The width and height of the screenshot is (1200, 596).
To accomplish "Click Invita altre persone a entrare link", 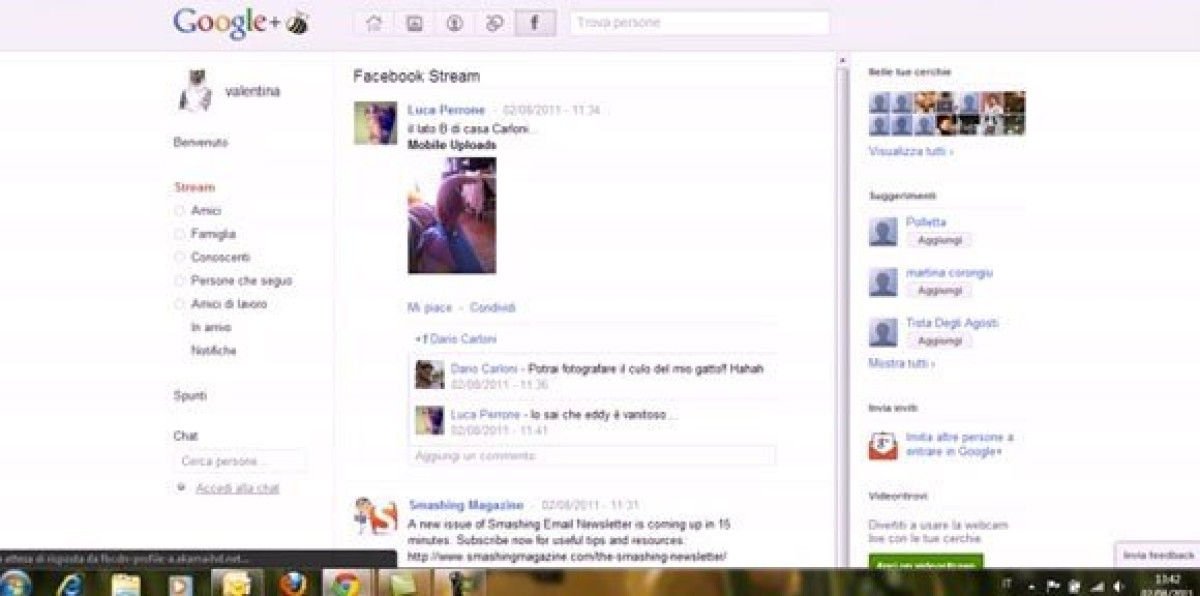I will coord(960,444).
